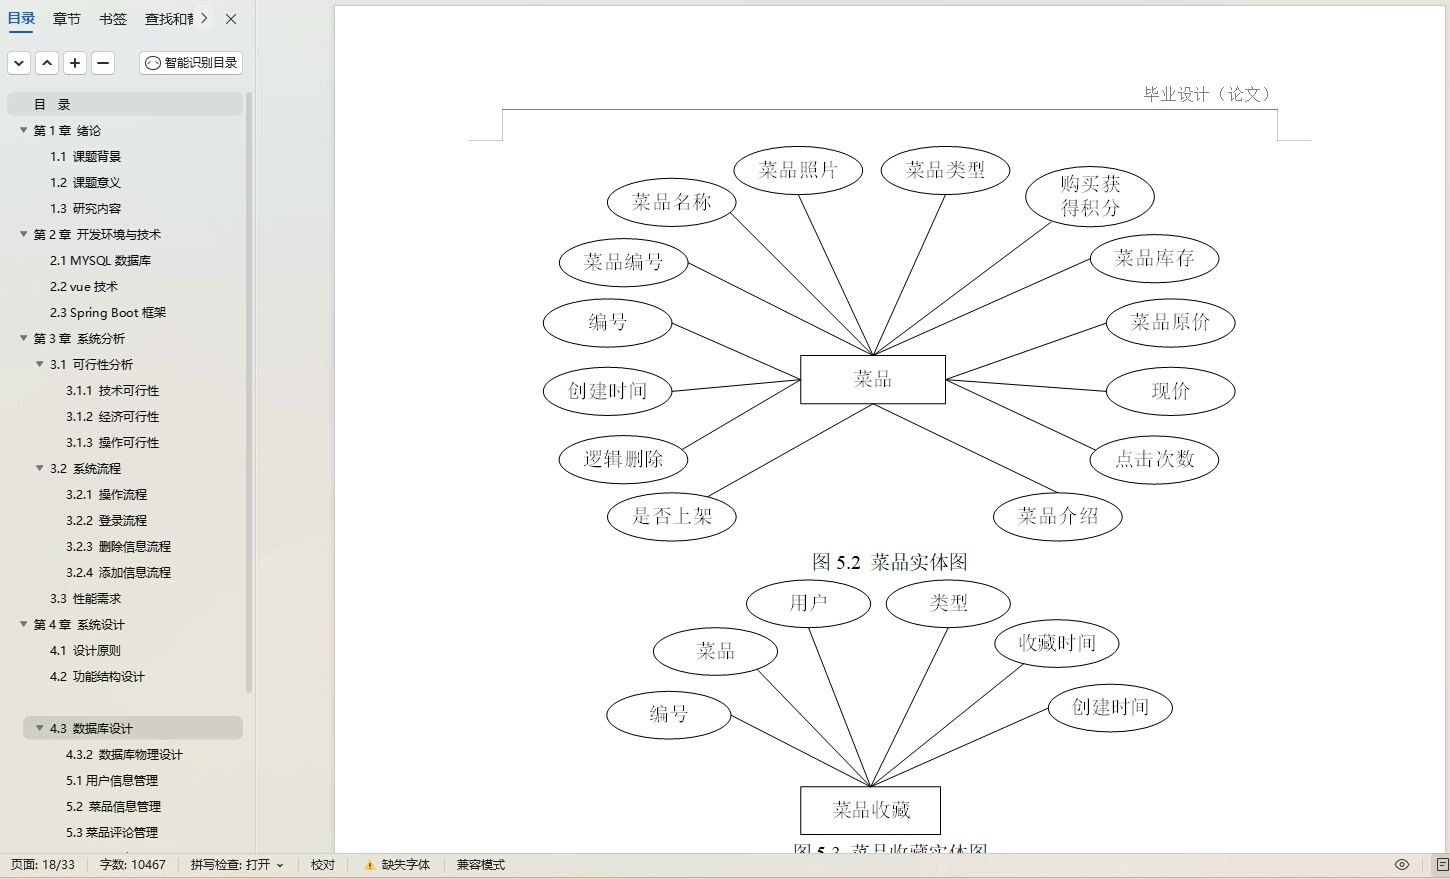Navigate to 1.3 研究内容
The width and height of the screenshot is (1450, 879).
(x=86, y=208)
